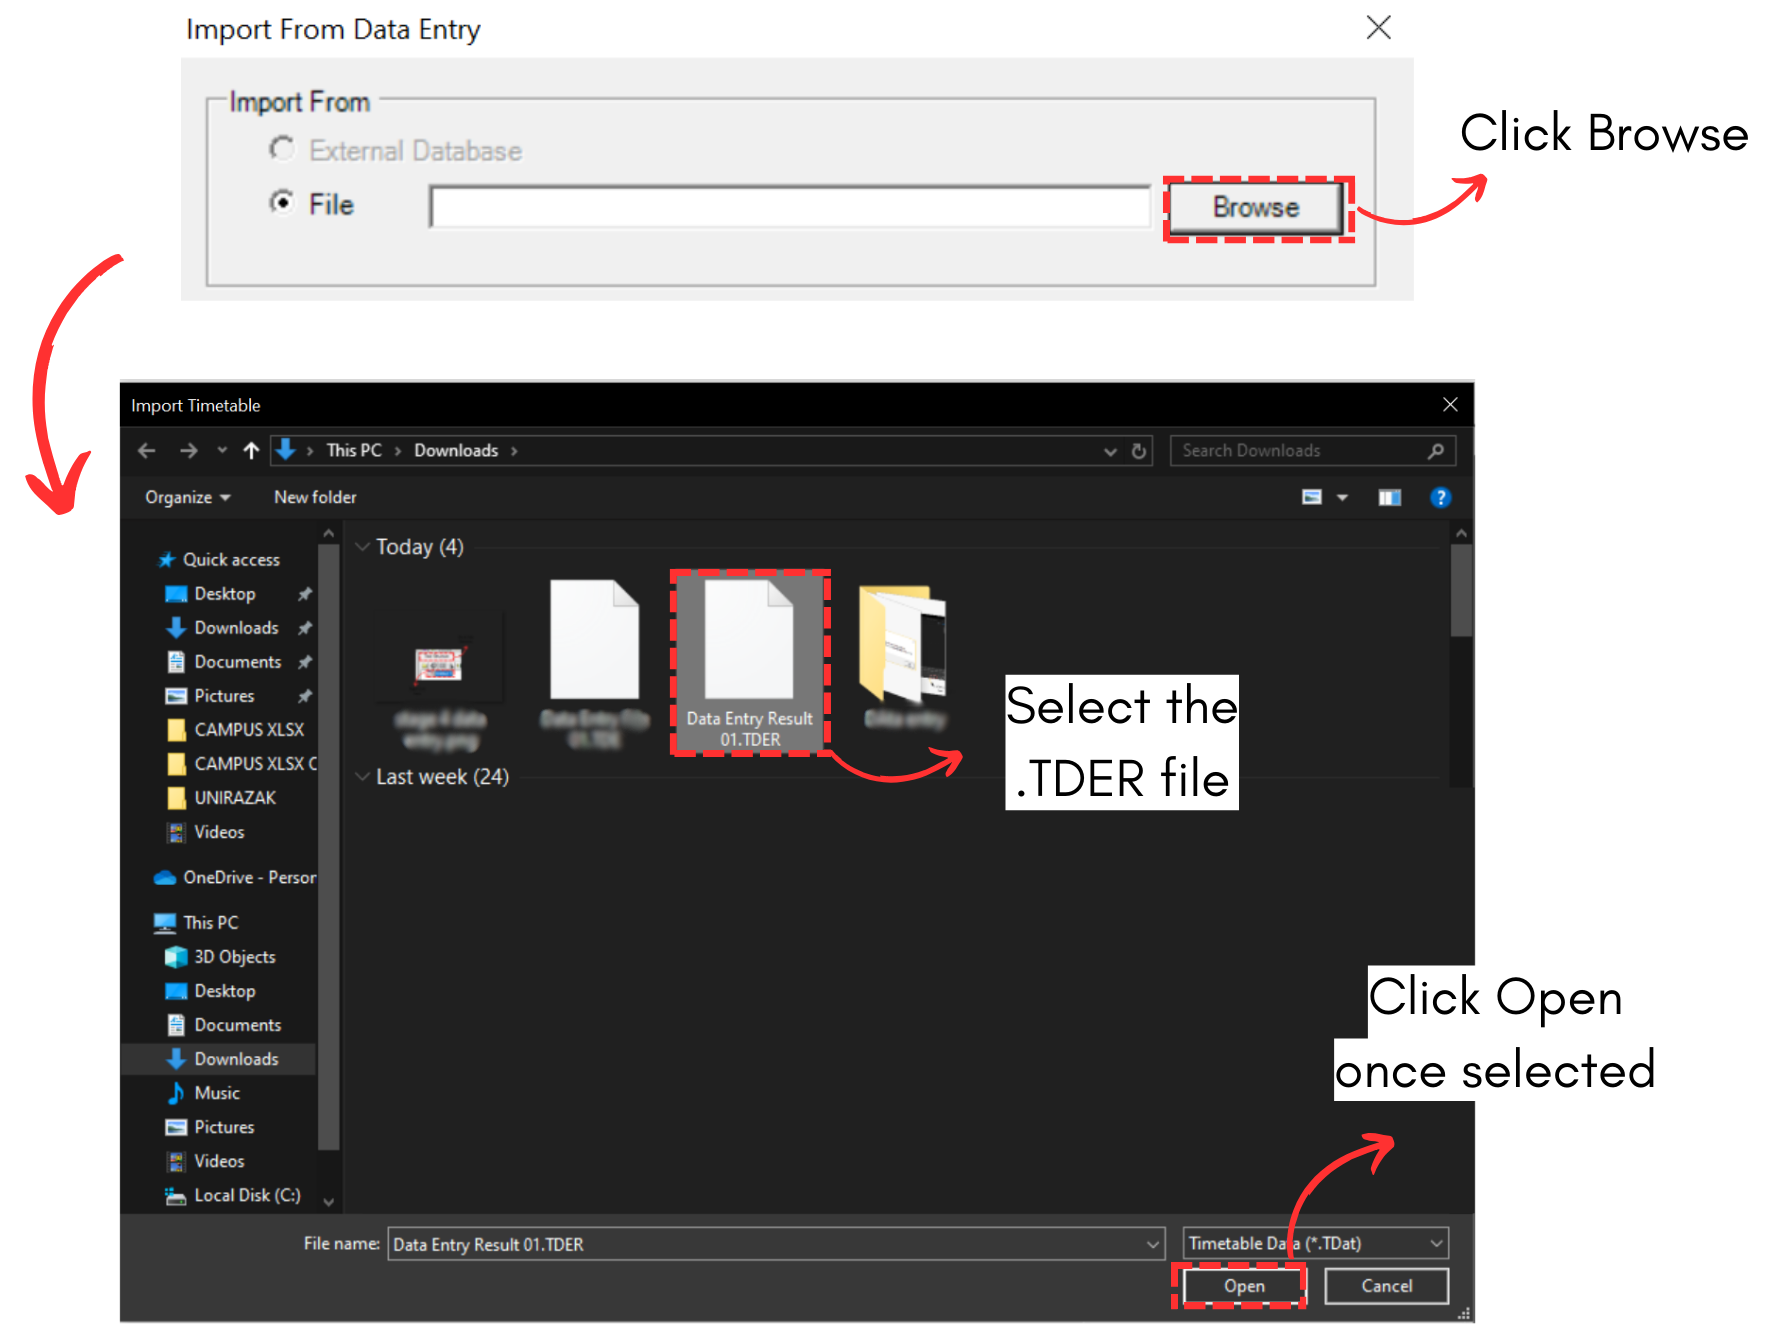Select the File radio button

click(283, 203)
